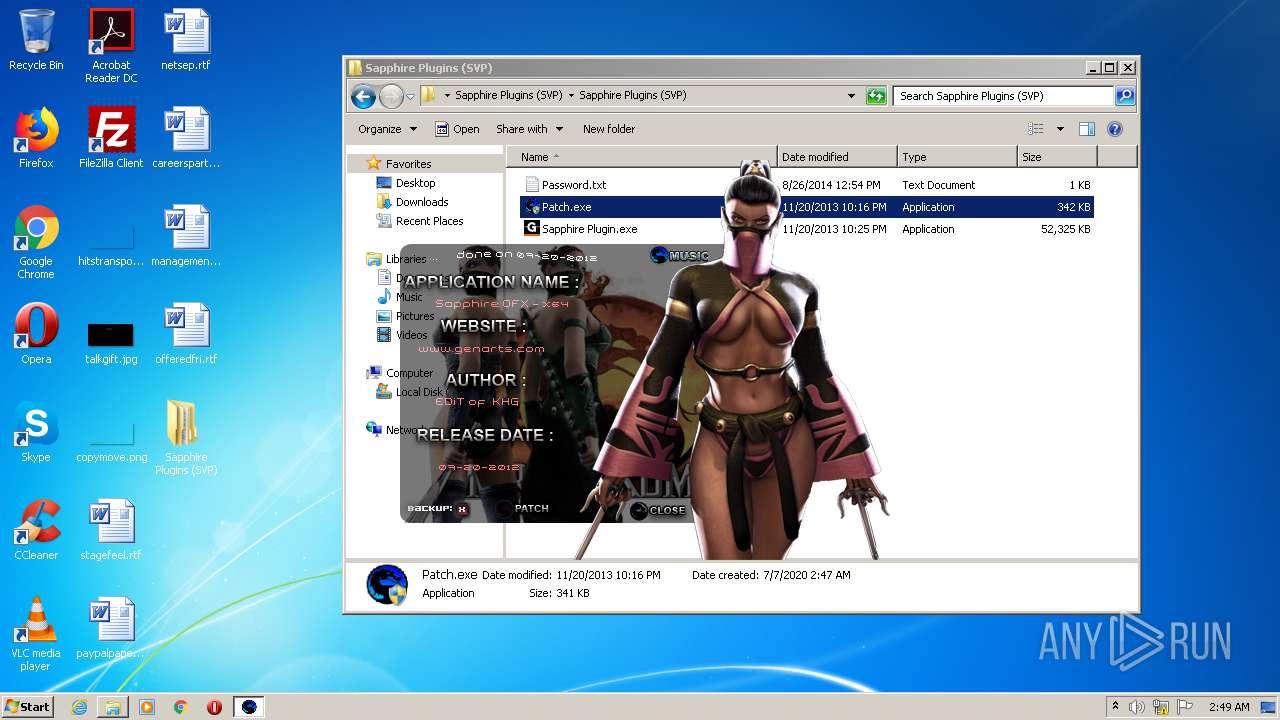The image size is (1280, 720).
Task: Open the Share with menu
Action: tap(529, 129)
